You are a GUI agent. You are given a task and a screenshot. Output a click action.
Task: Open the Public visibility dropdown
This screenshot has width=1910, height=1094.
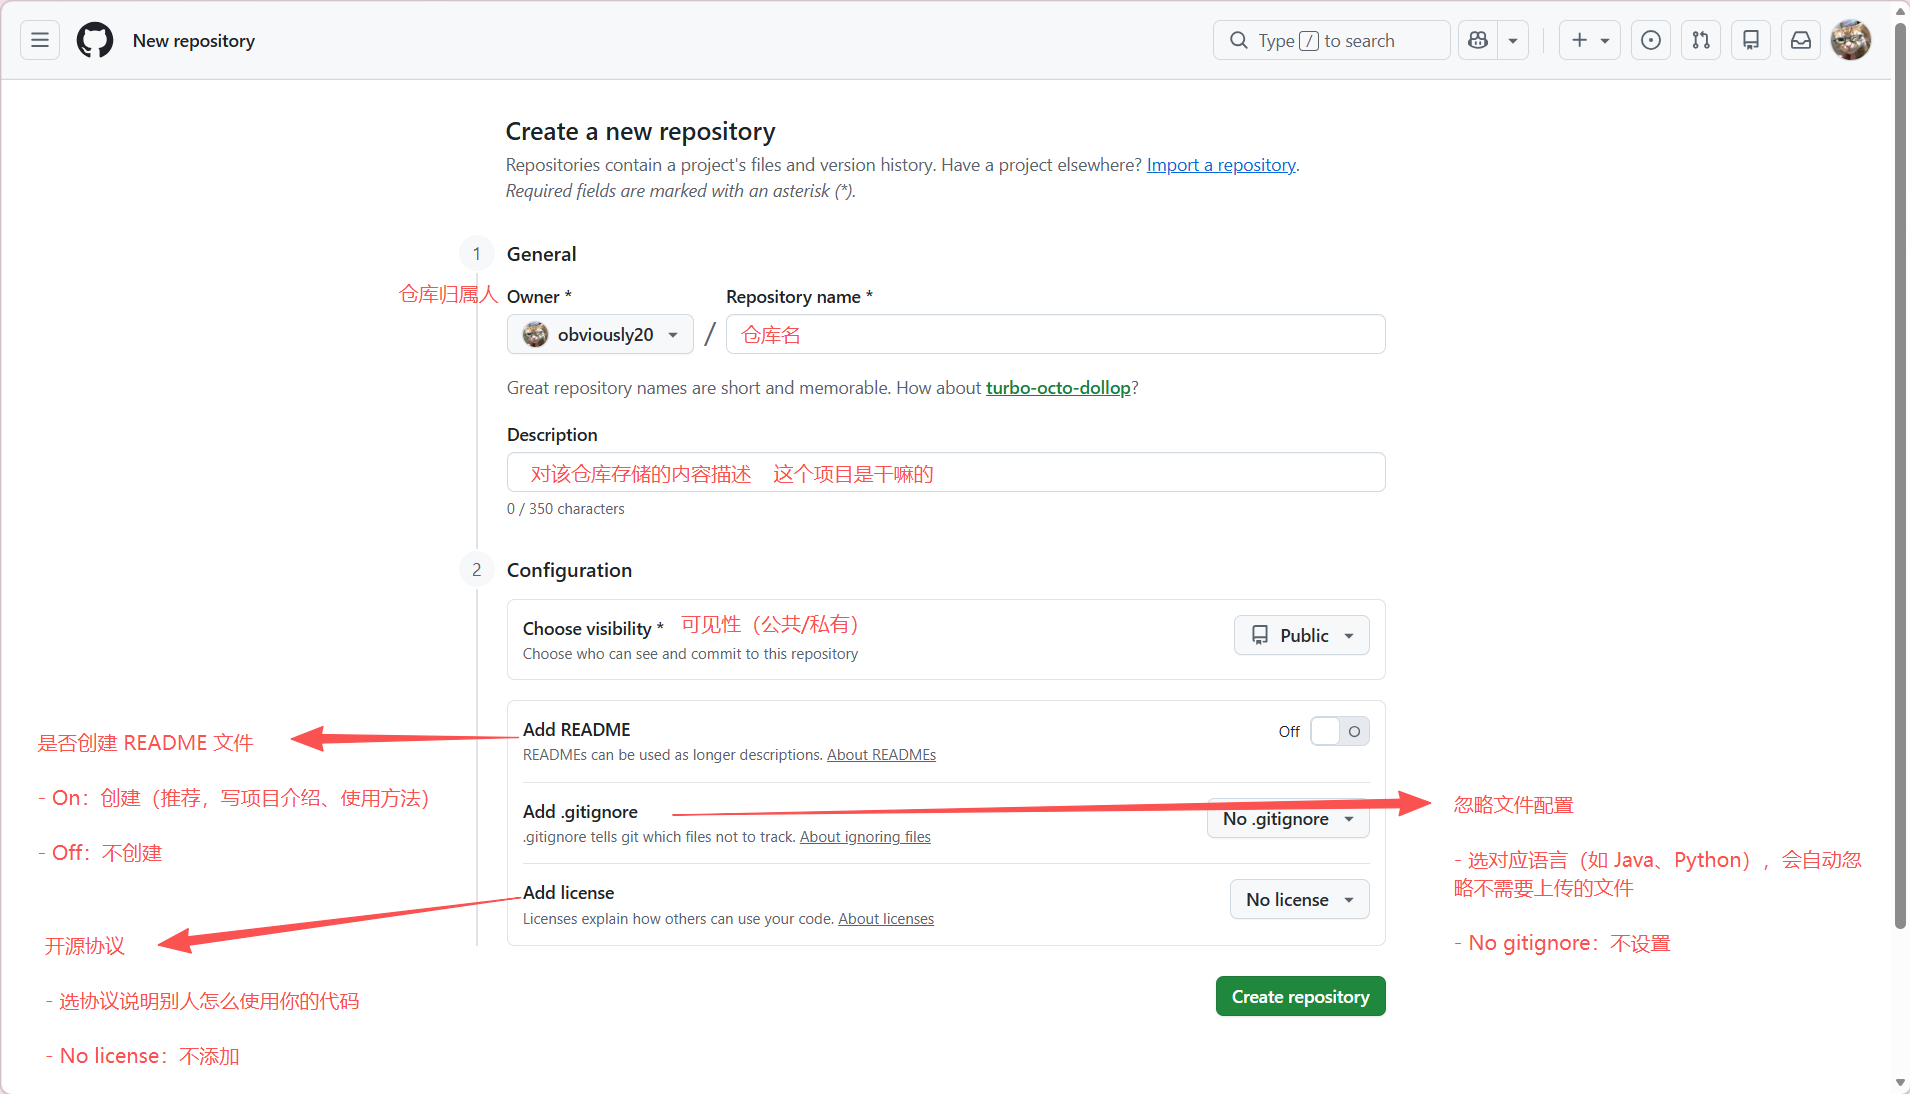pyautogui.click(x=1301, y=635)
